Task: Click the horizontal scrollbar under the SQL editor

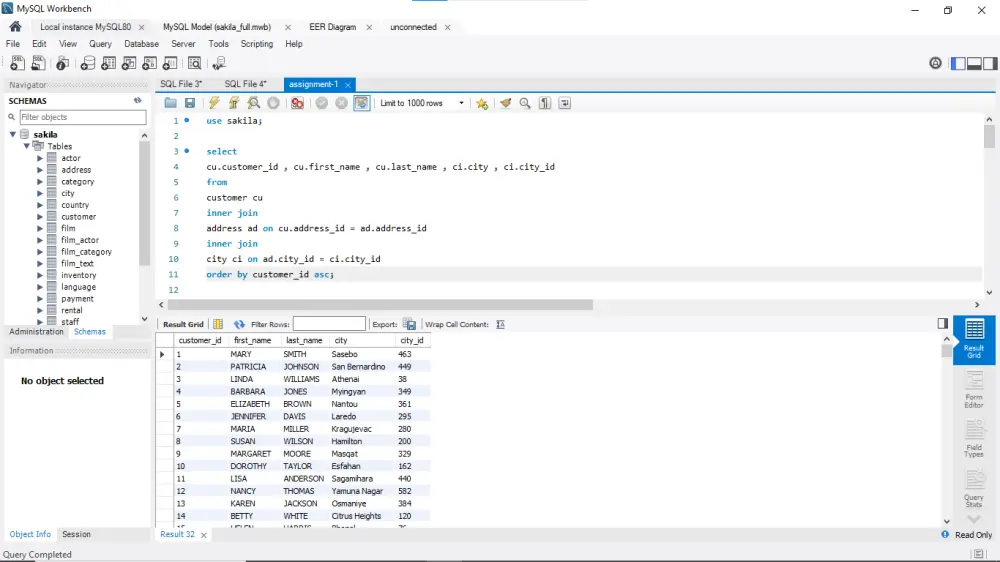Action: (x=380, y=305)
